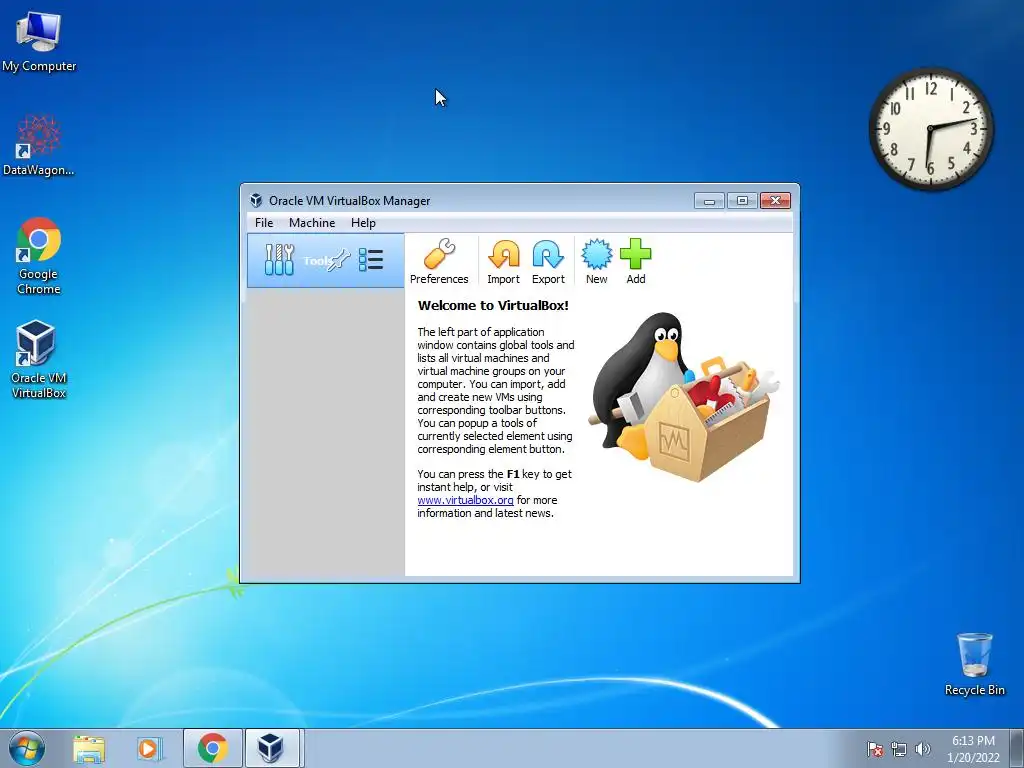Image resolution: width=1024 pixels, height=768 pixels.
Task: Minimize the VirtualBox Manager window
Action: coord(709,200)
